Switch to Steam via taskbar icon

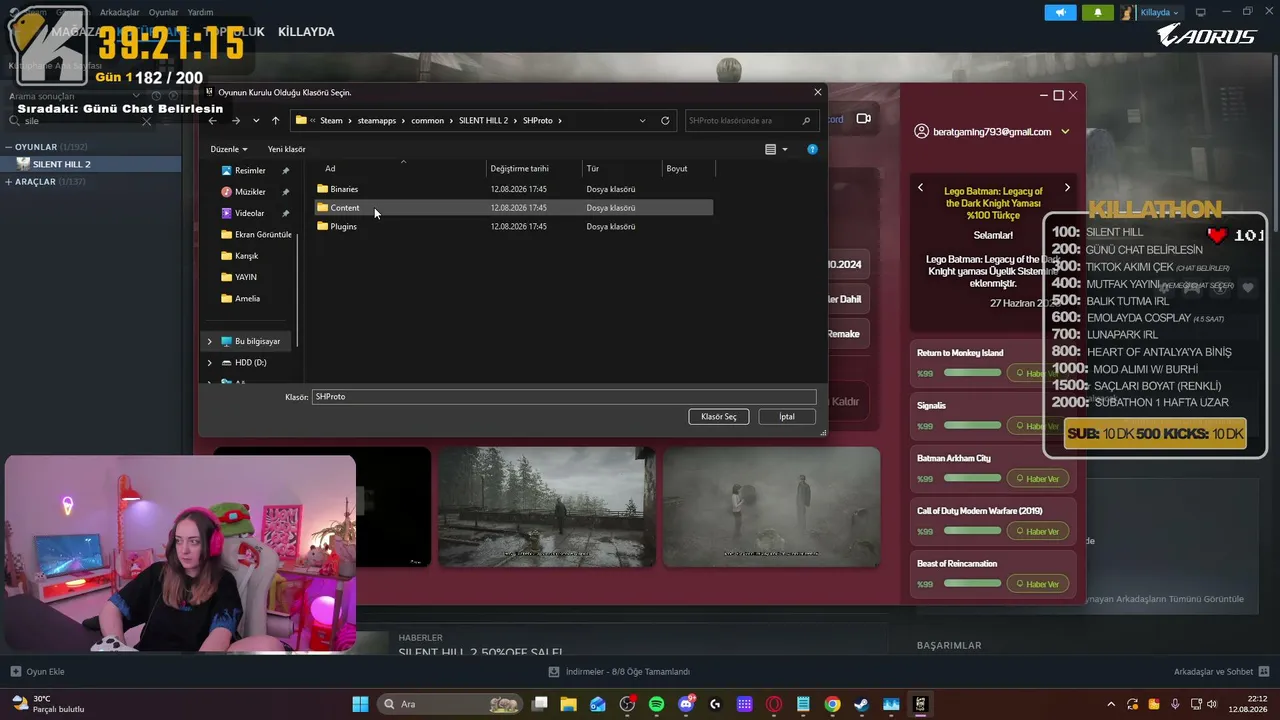(x=861, y=704)
